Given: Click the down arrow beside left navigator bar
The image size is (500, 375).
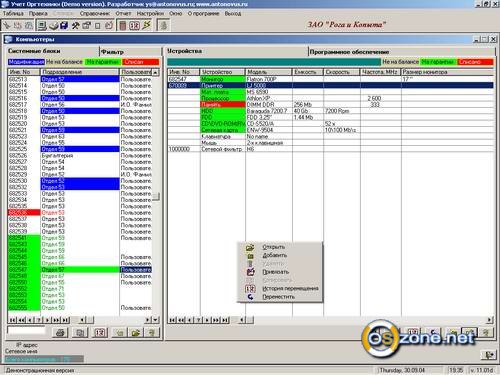Looking at the screenshot, I should [x=156, y=320].
